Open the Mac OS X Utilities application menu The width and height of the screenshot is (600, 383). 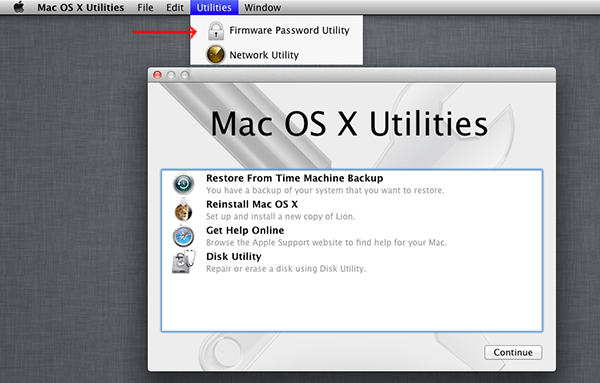coord(81,7)
